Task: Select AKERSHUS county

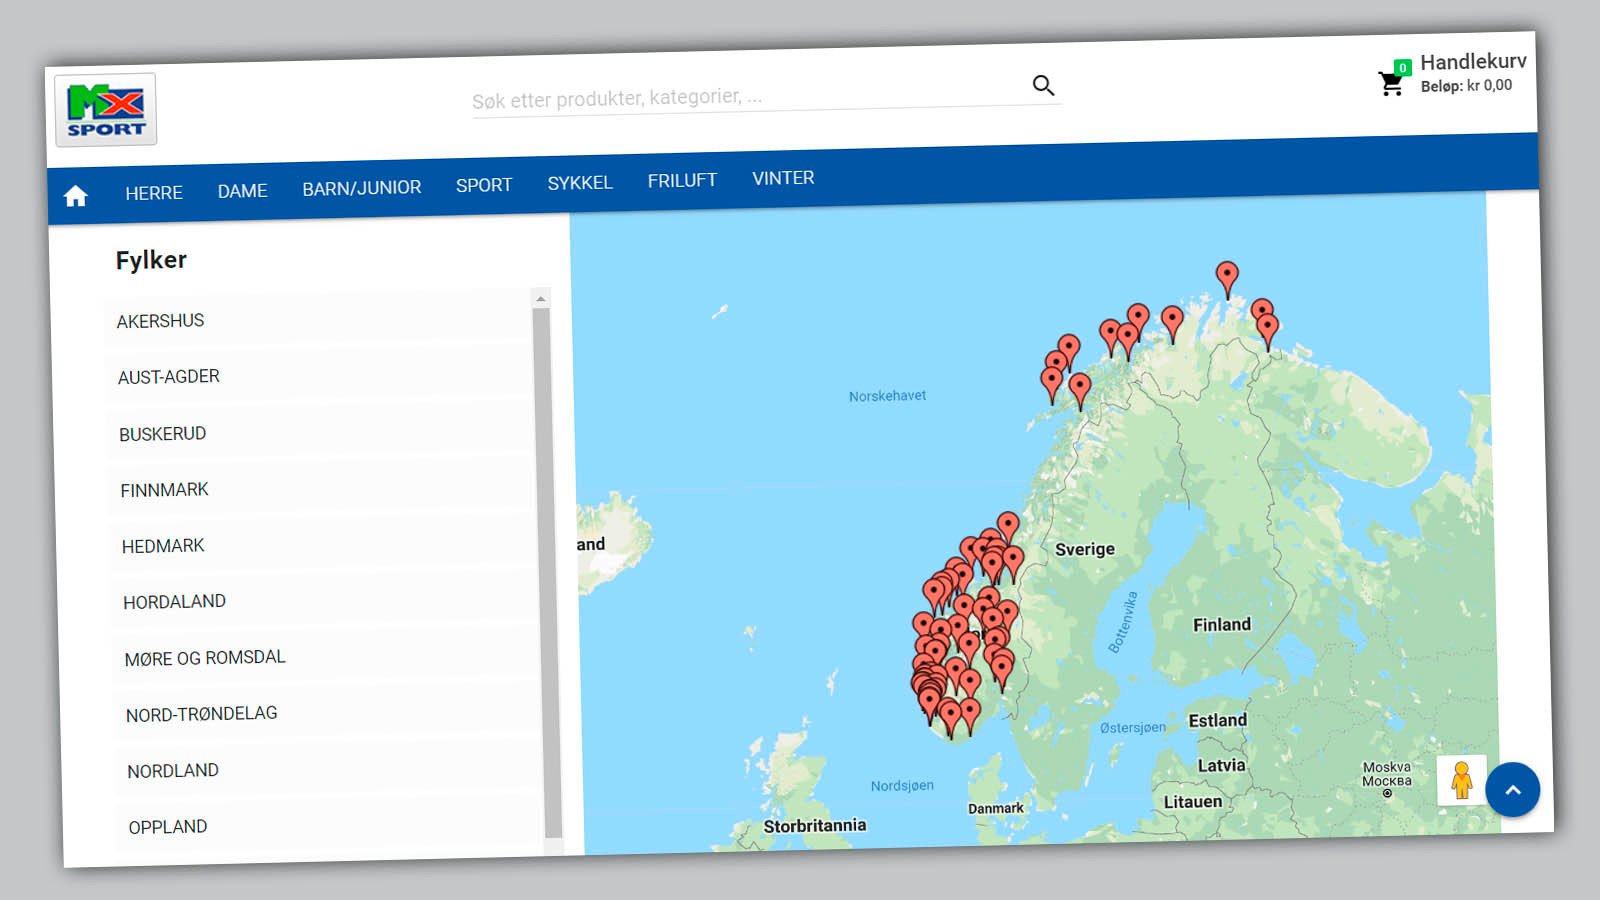Action: point(160,321)
